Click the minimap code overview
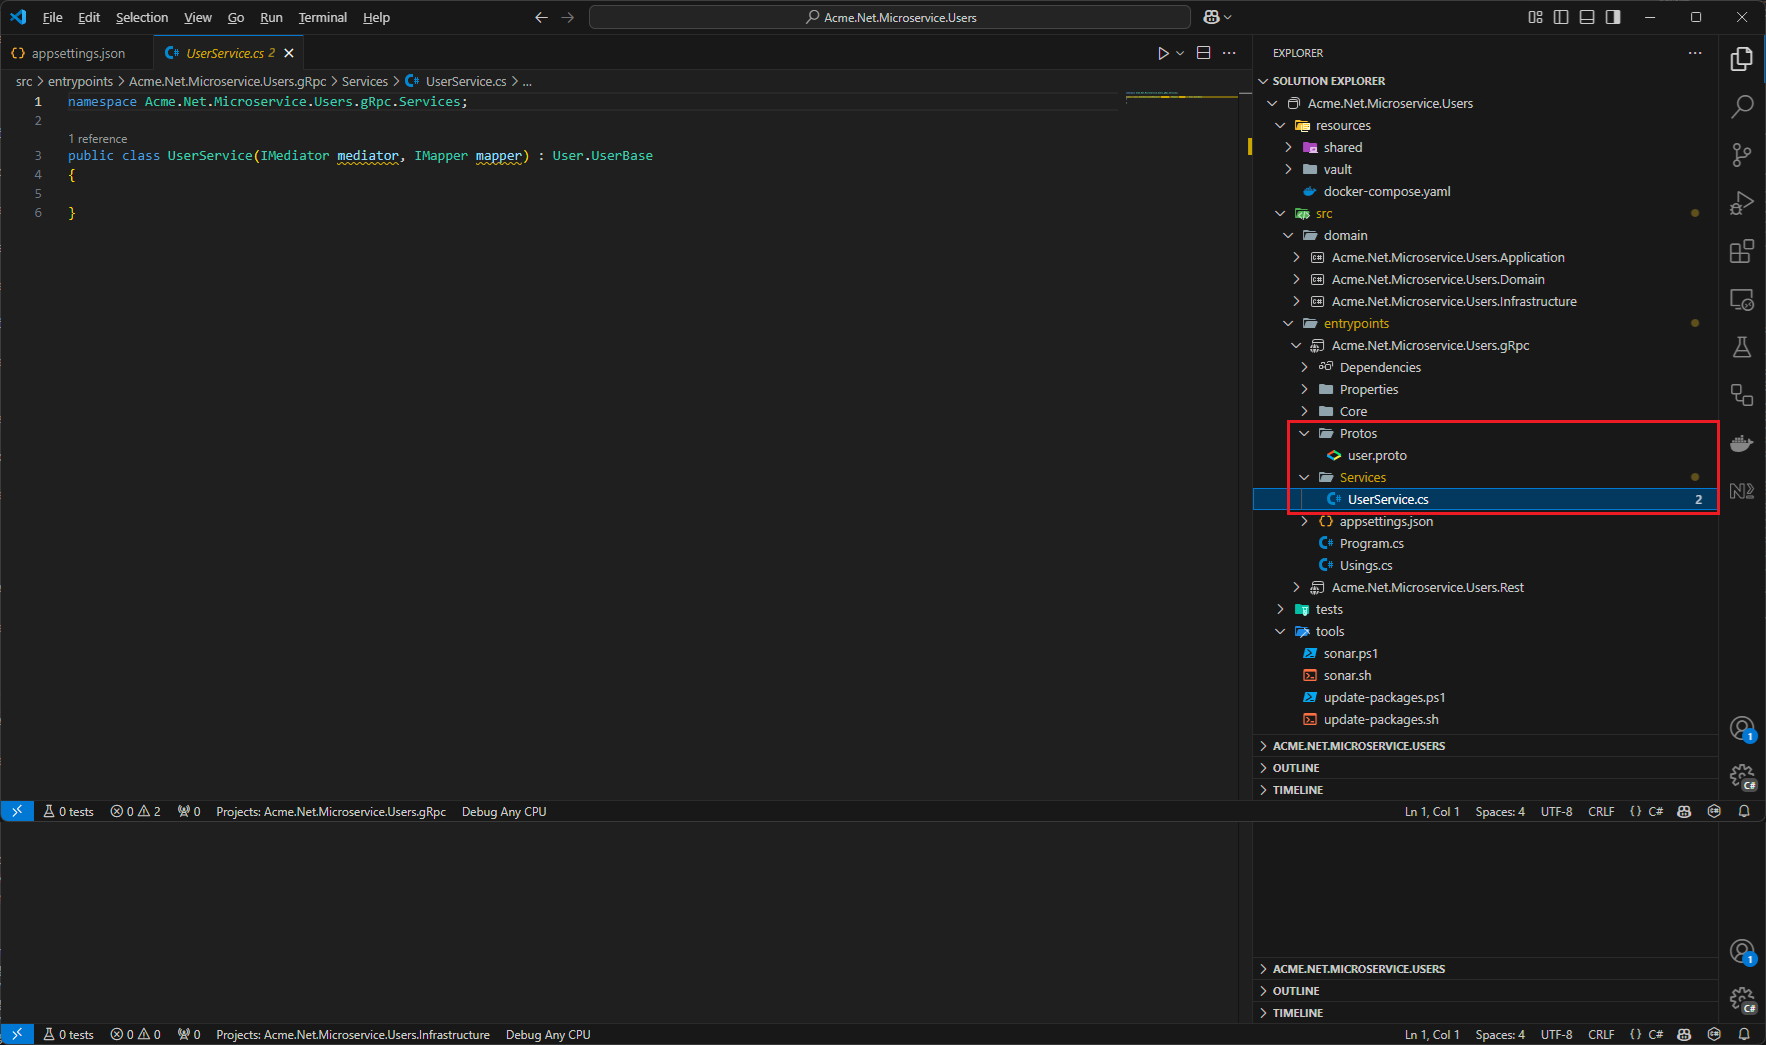Image resolution: width=1766 pixels, height=1045 pixels. coord(1181,96)
